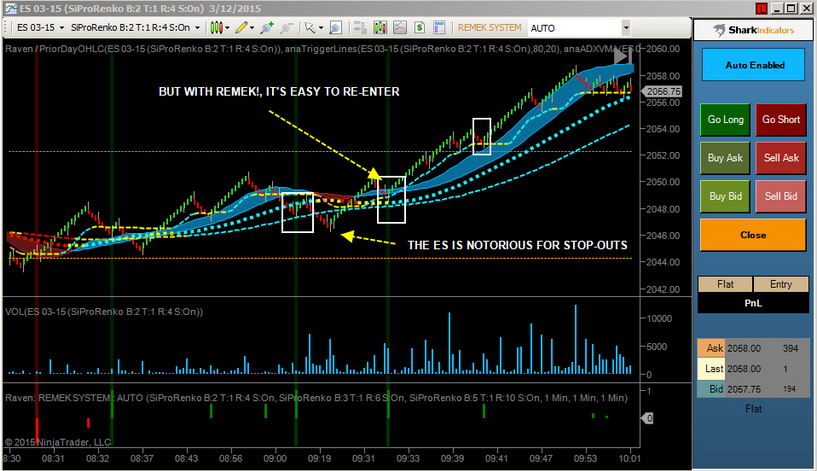The height and width of the screenshot is (471, 817).
Task: Click the Go Long button
Action: coord(725,119)
